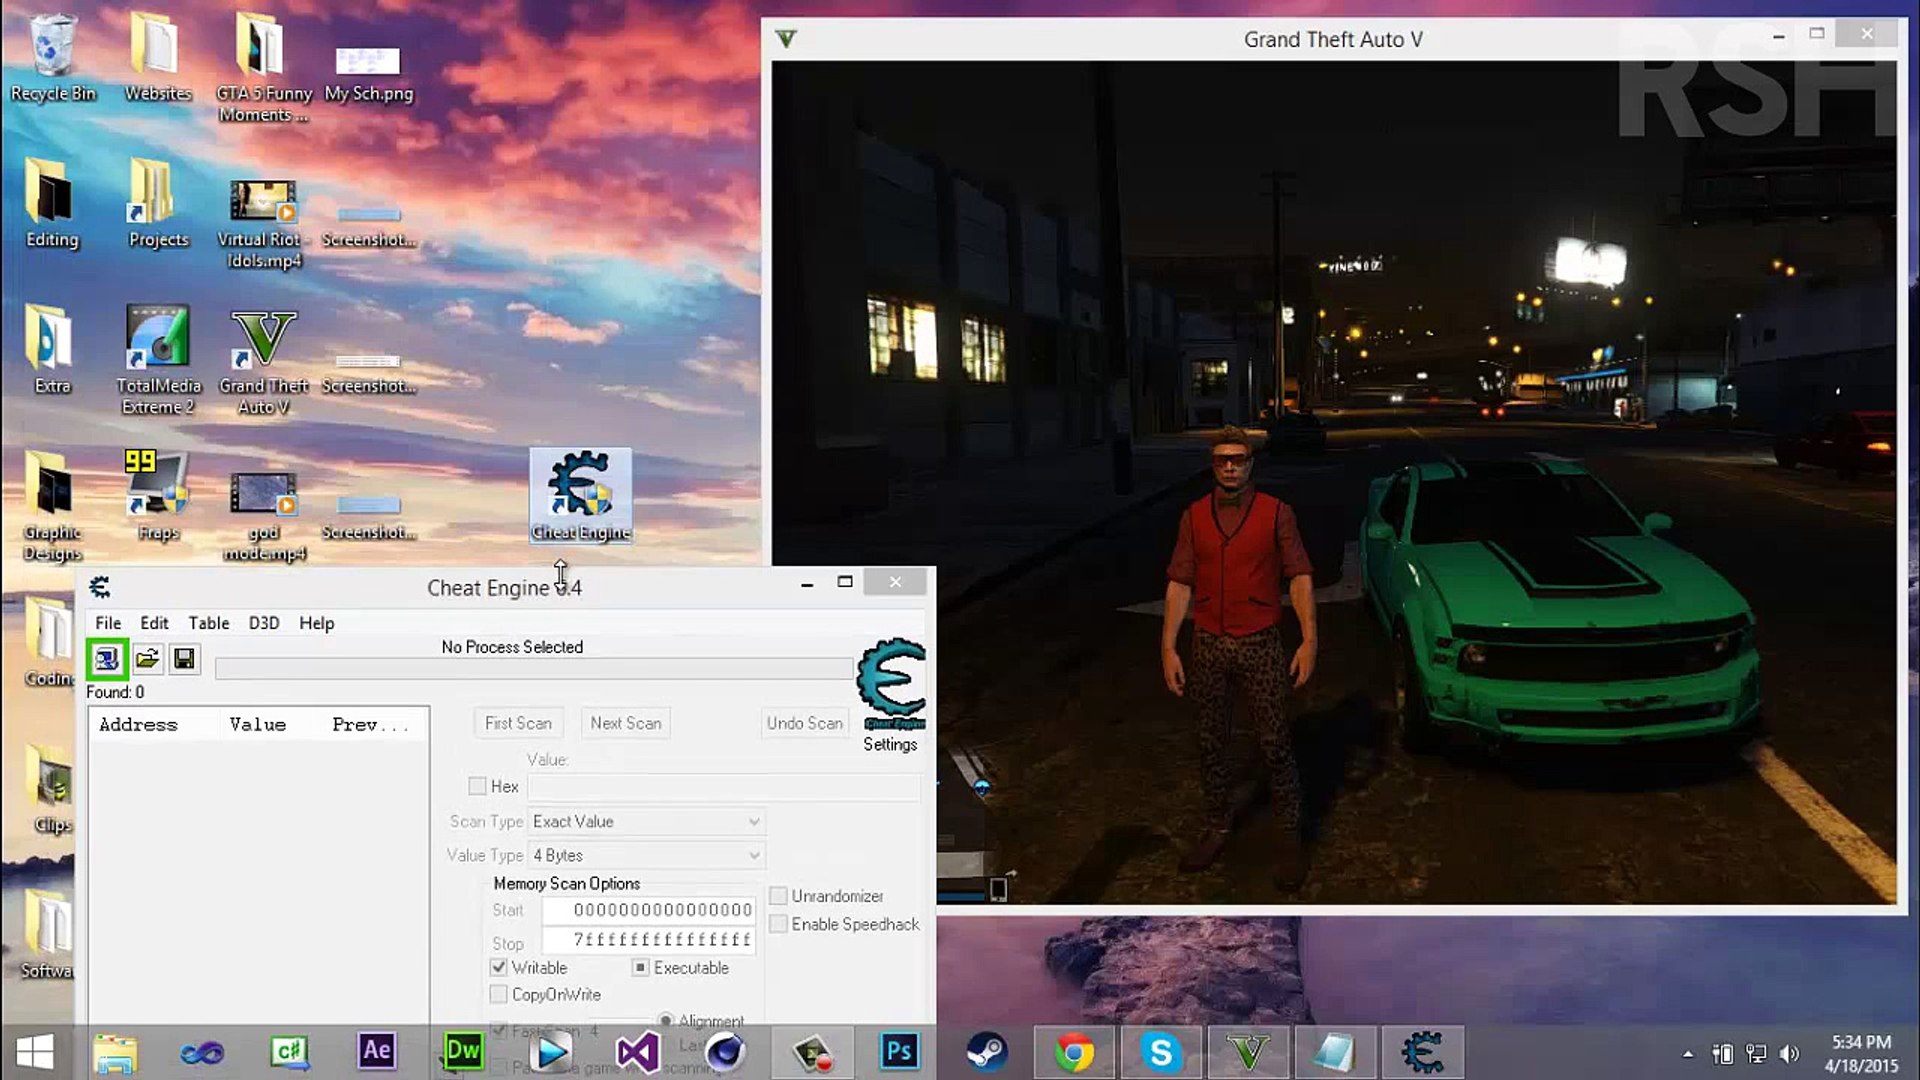Click the scan progress bar

[x=534, y=669]
